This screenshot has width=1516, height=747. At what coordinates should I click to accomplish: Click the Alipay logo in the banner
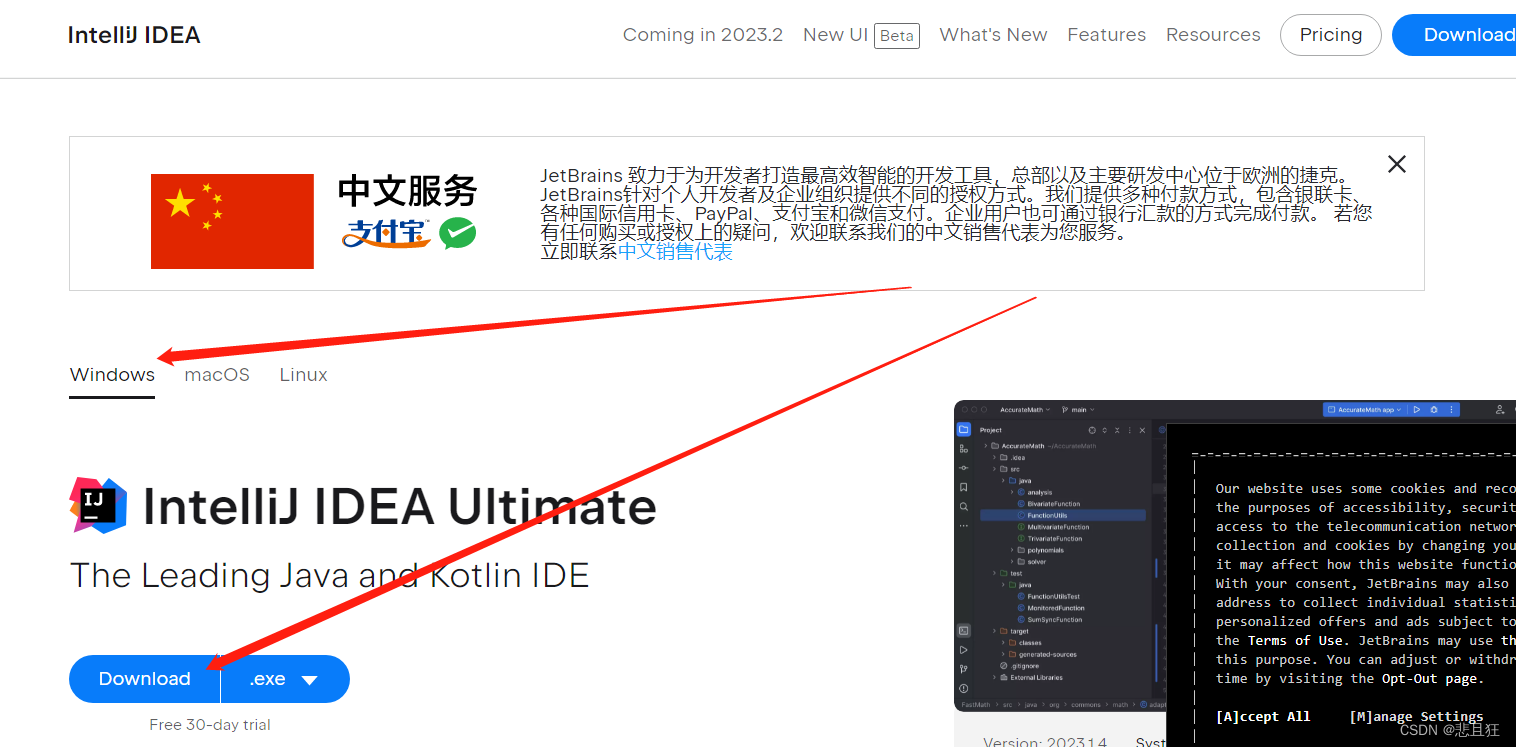(386, 233)
